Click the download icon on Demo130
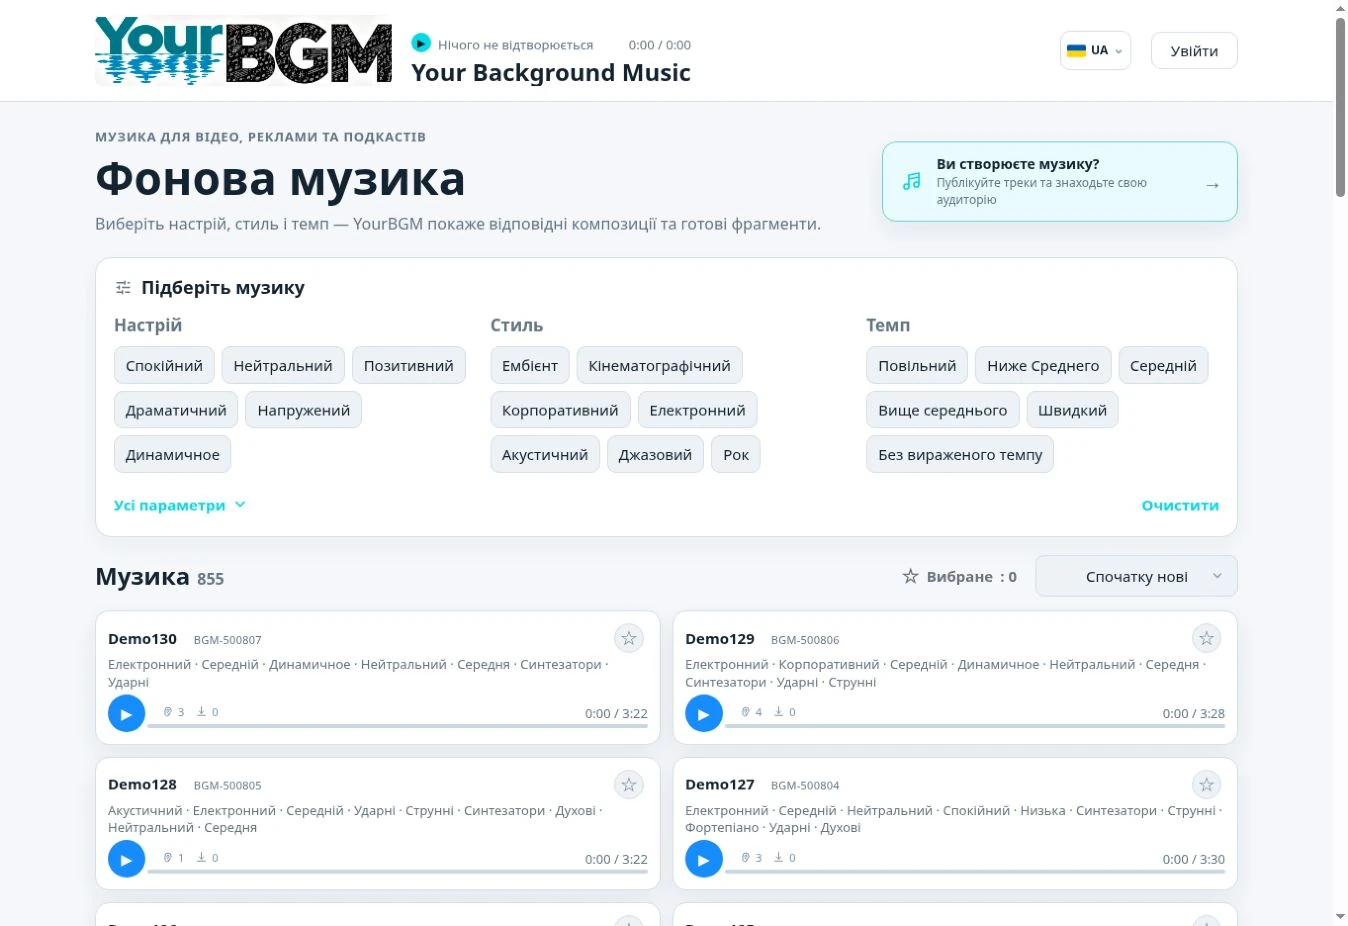Image resolution: width=1348 pixels, height=926 pixels. (201, 712)
